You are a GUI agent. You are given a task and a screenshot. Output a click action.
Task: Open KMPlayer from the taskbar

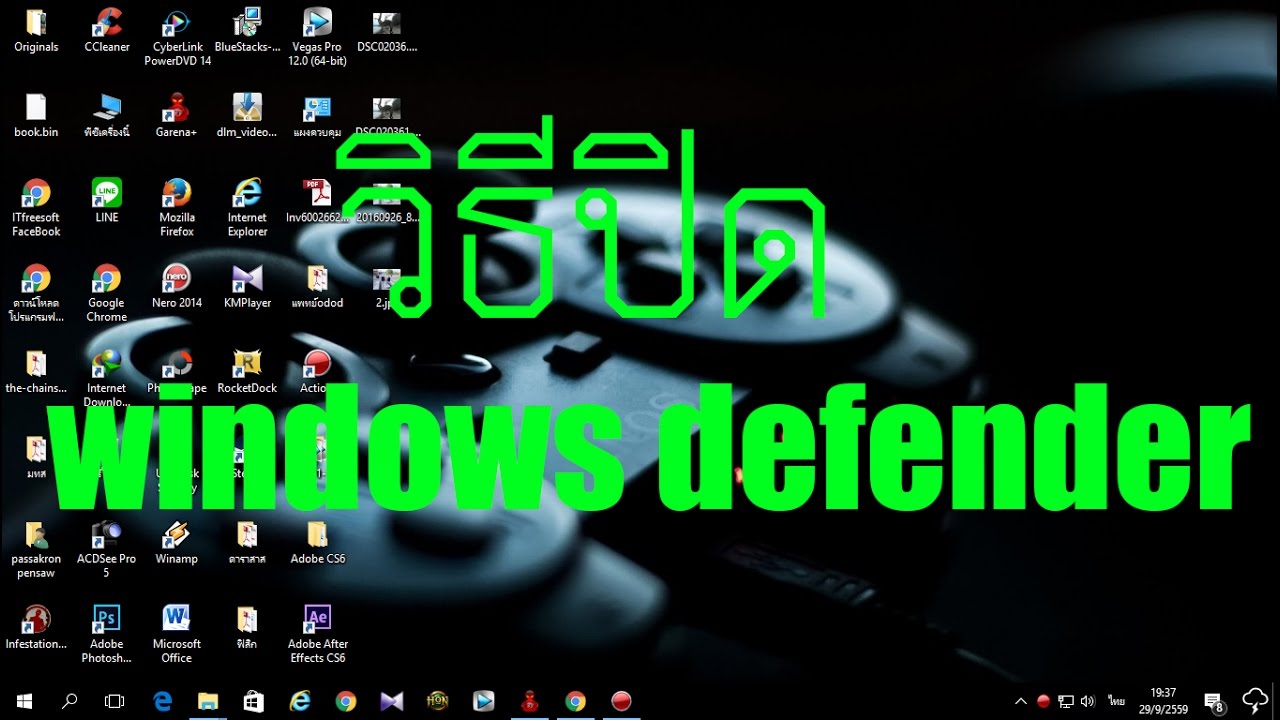click(392, 701)
